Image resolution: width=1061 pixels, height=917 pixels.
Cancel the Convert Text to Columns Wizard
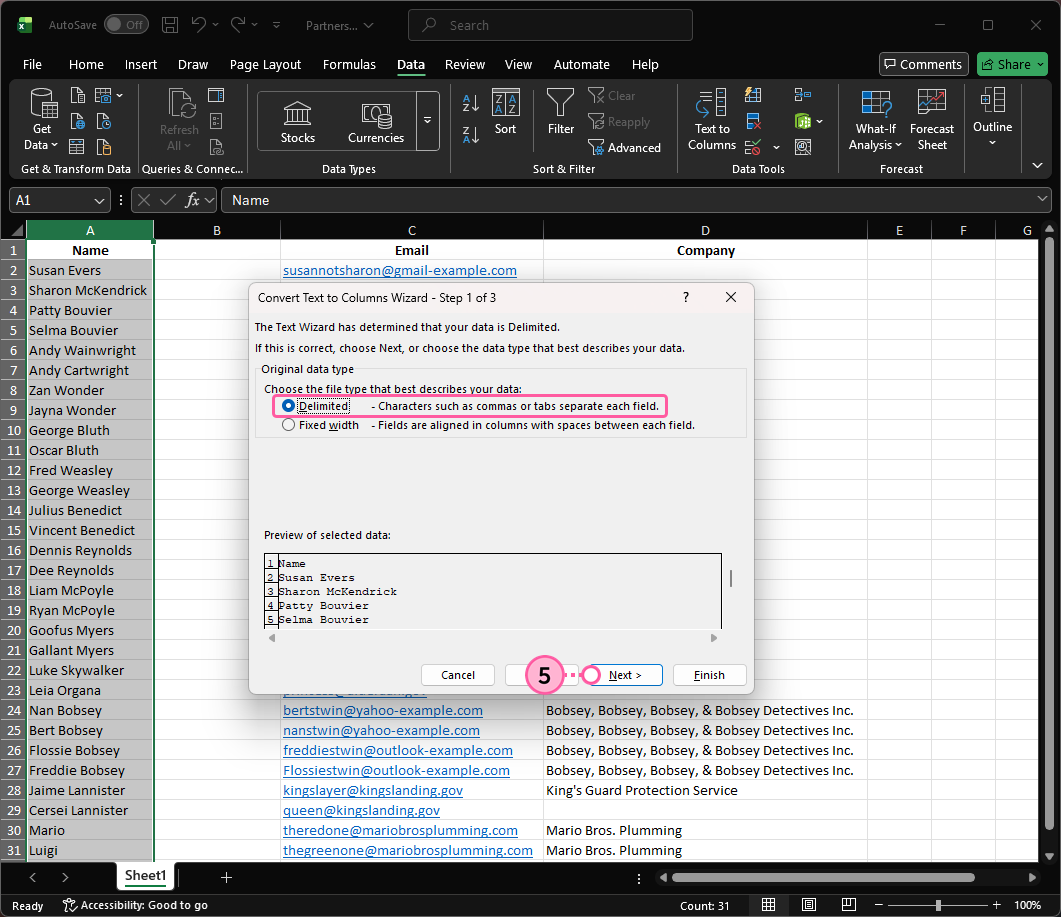click(457, 675)
